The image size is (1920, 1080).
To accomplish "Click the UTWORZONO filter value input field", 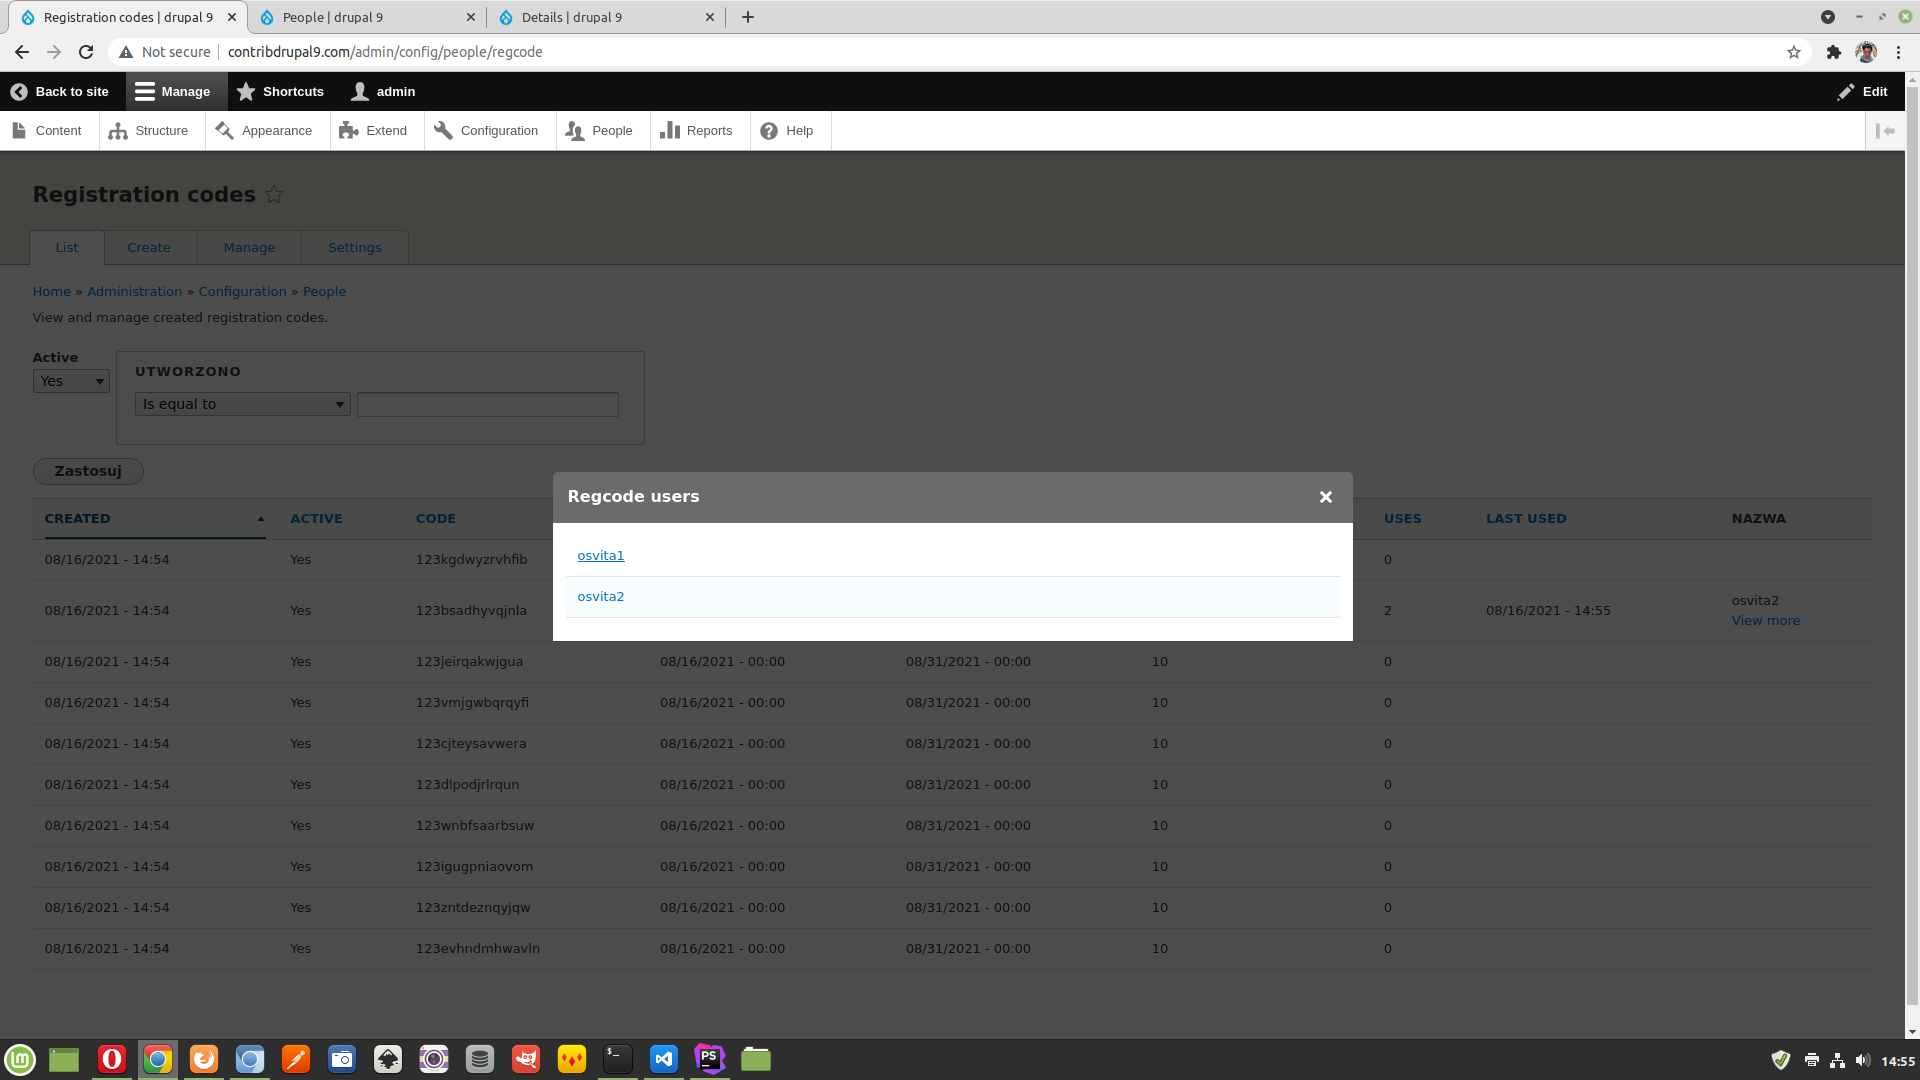I will 487,404.
